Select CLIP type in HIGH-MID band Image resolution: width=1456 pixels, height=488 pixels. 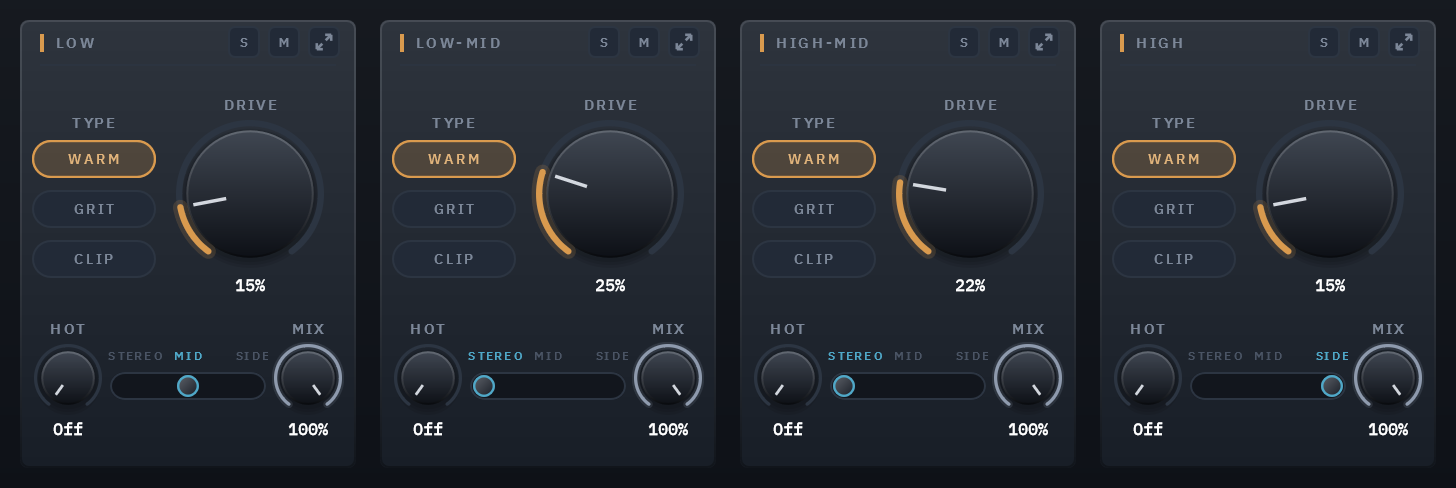point(814,259)
